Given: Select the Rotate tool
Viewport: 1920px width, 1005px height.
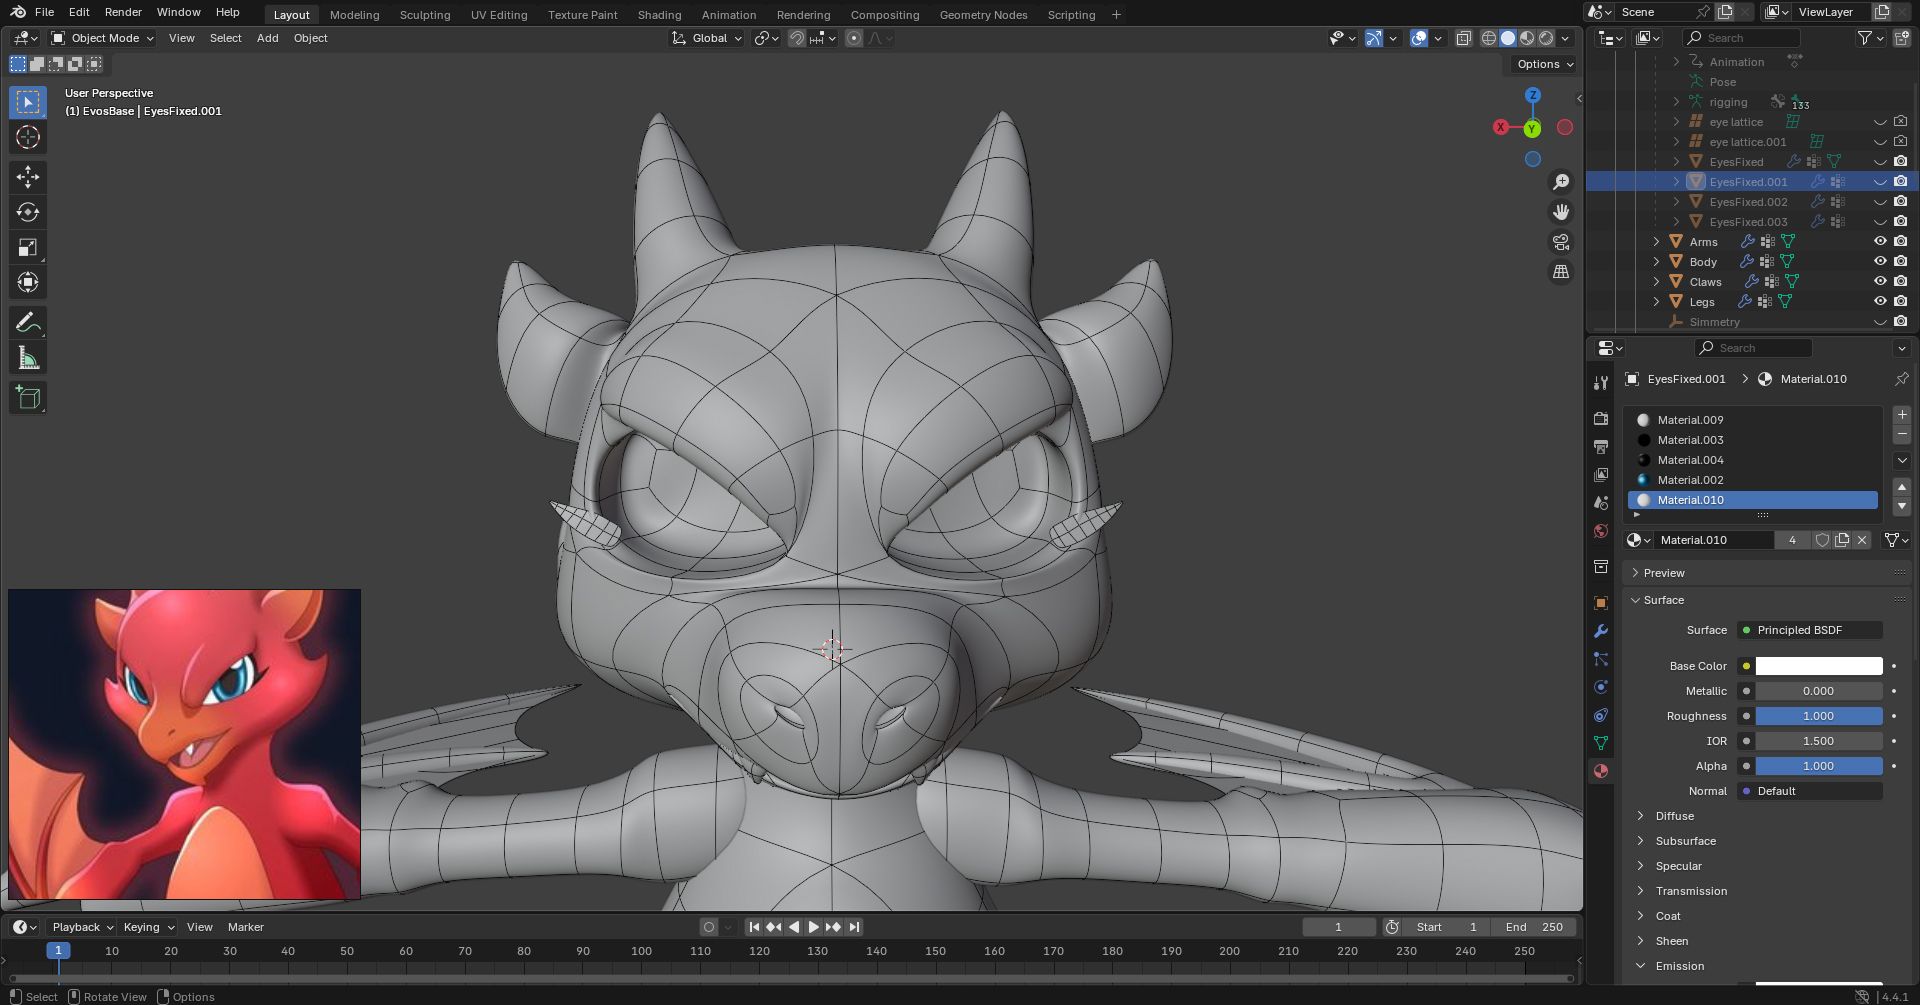Looking at the screenshot, I should 28,212.
